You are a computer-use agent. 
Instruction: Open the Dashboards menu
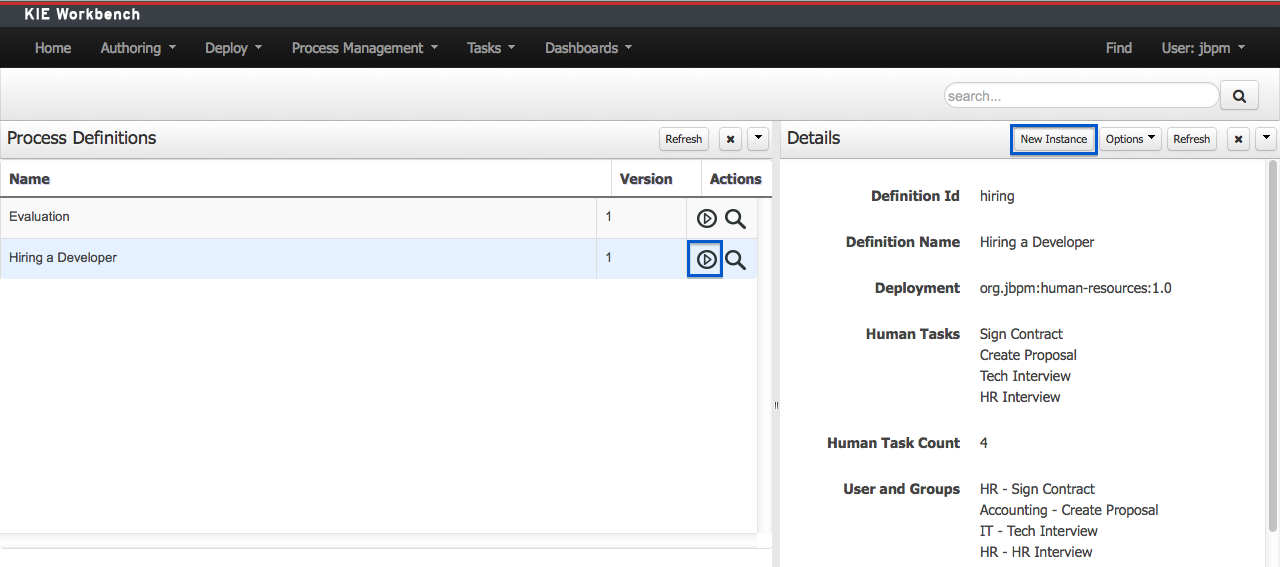[588, 48]
